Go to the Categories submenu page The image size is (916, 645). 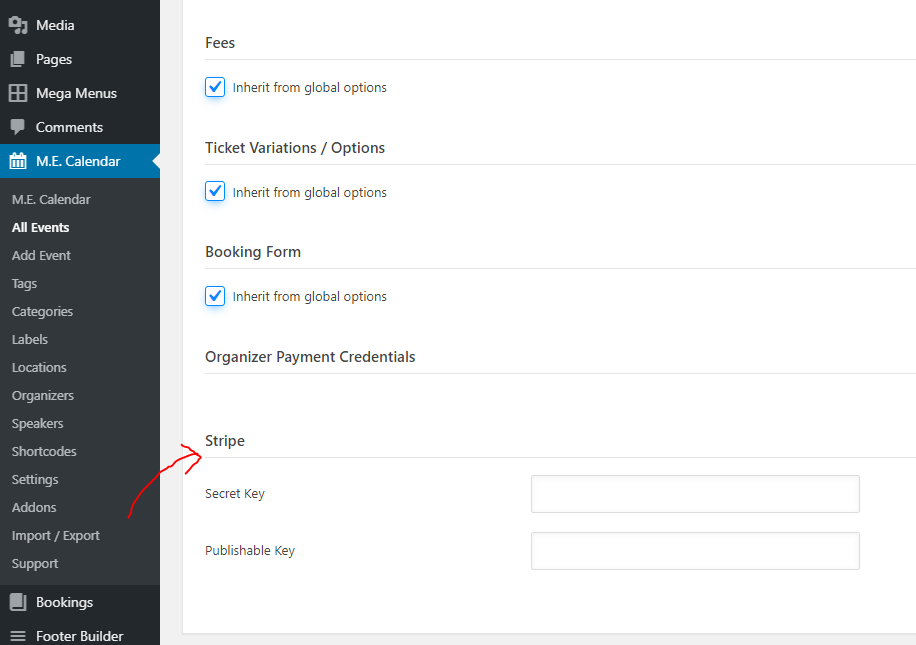coord(42,311)
